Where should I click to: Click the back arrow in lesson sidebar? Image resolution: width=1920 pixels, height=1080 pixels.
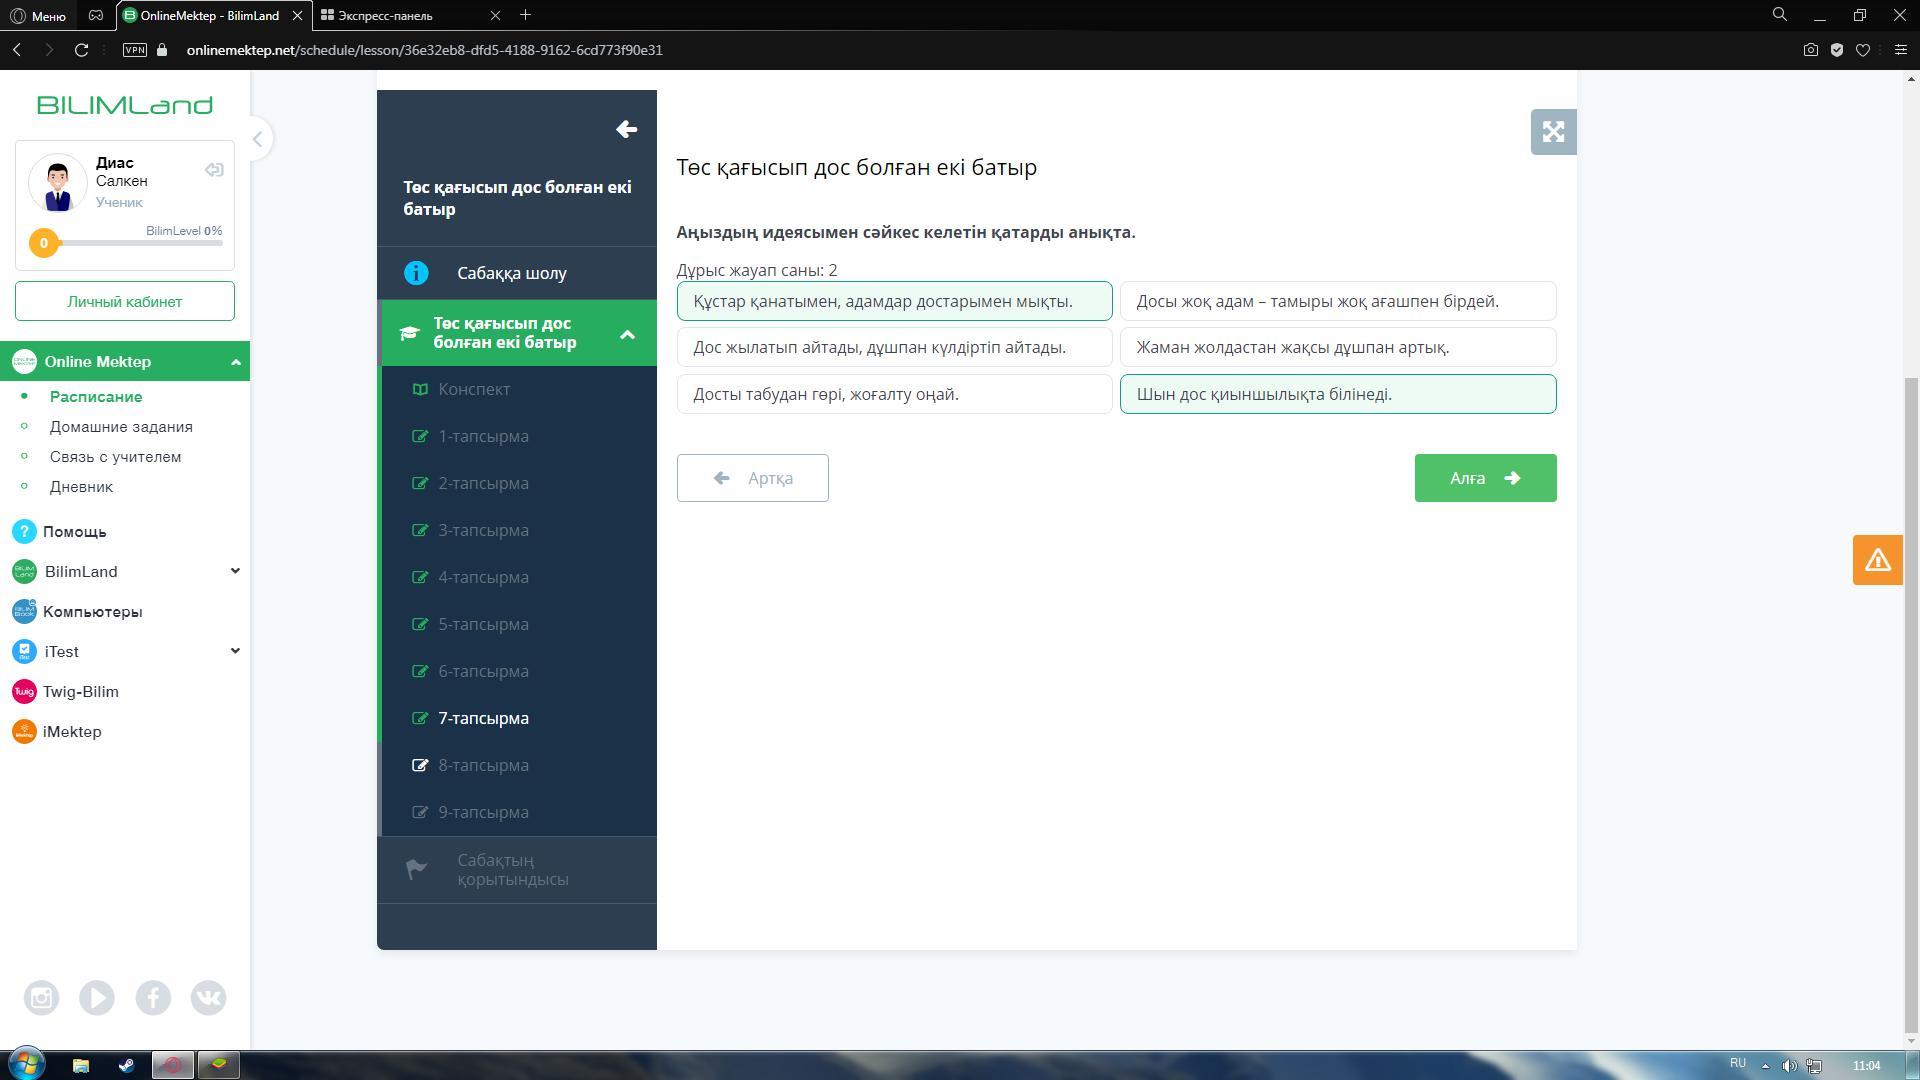pyautogui.click(x=626, y=129)
